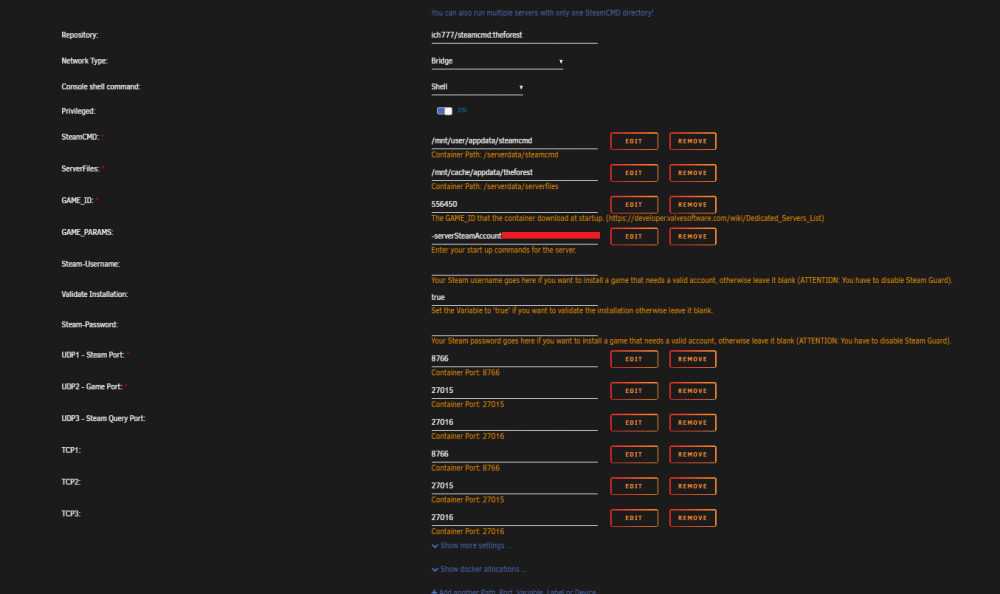This screenshot has width=1000, height=594.
Task: Click the UDP1 Steam Port value field
Action: (x=514, y=359)
